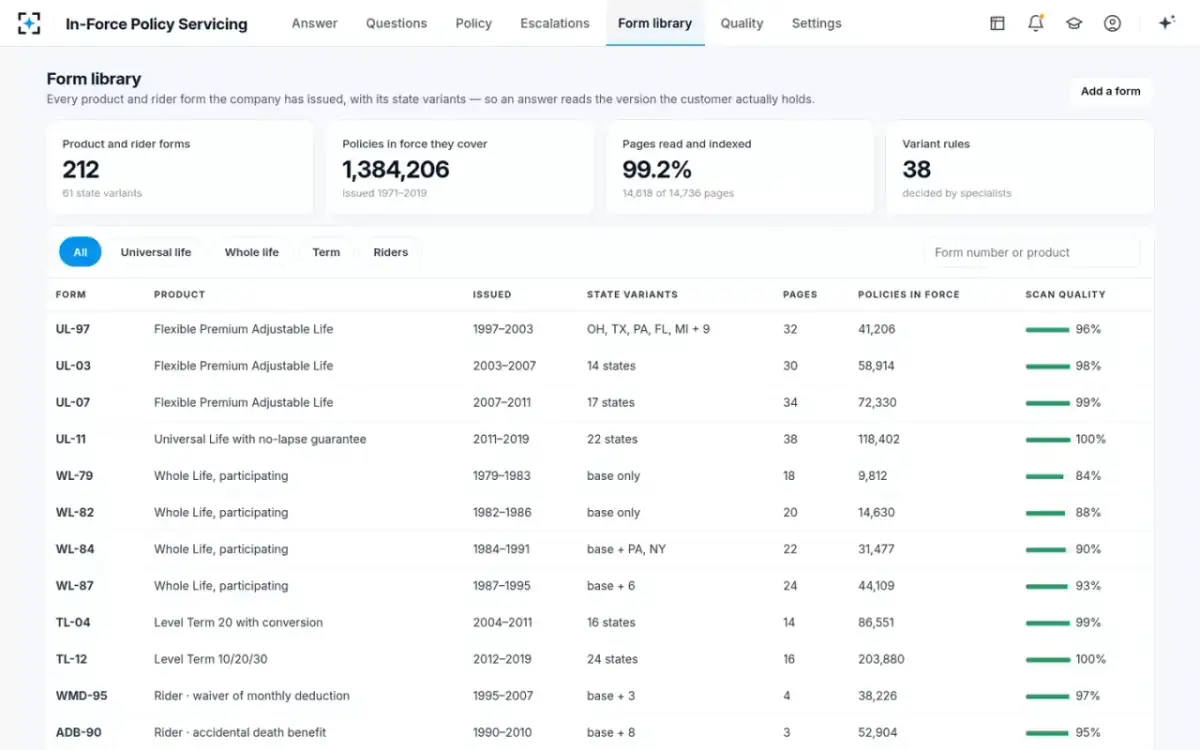1200x750 pixels.
Task: Click the Variant rules card
Action: pyautogui.click(x=1020, y=168)
